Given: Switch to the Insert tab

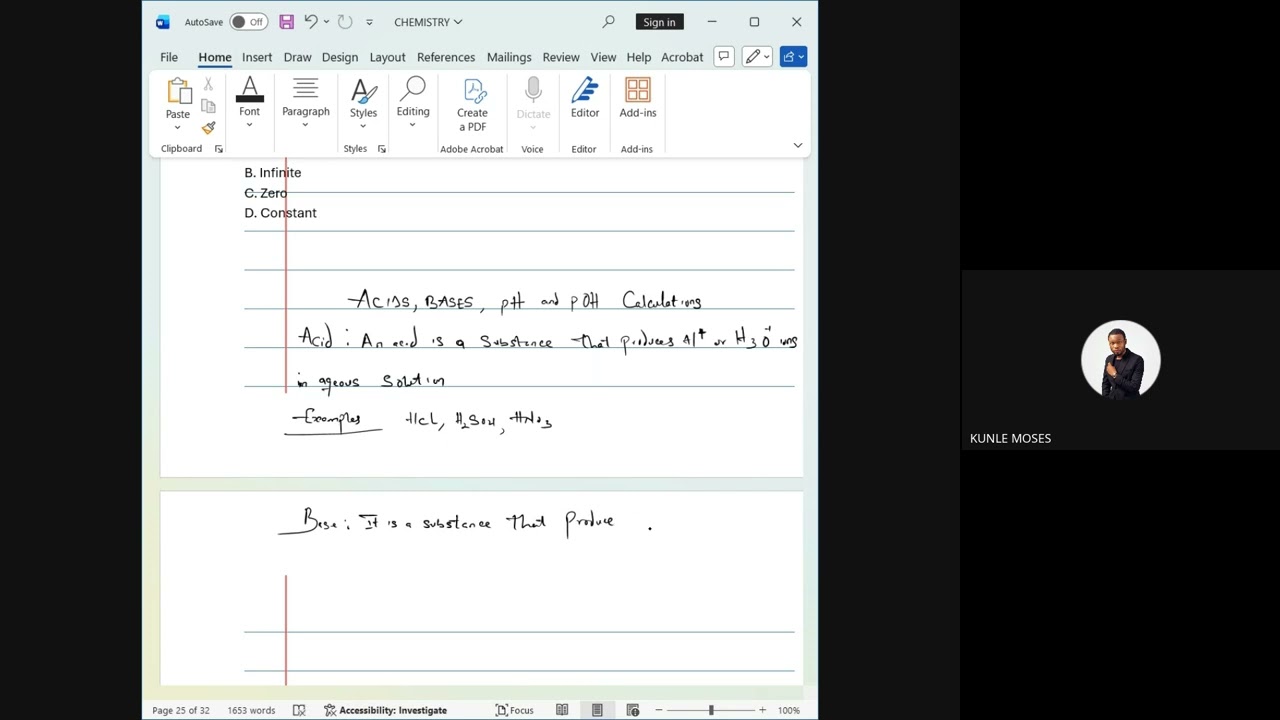Looking at the screenshot, I should click(x=257, y=57).
